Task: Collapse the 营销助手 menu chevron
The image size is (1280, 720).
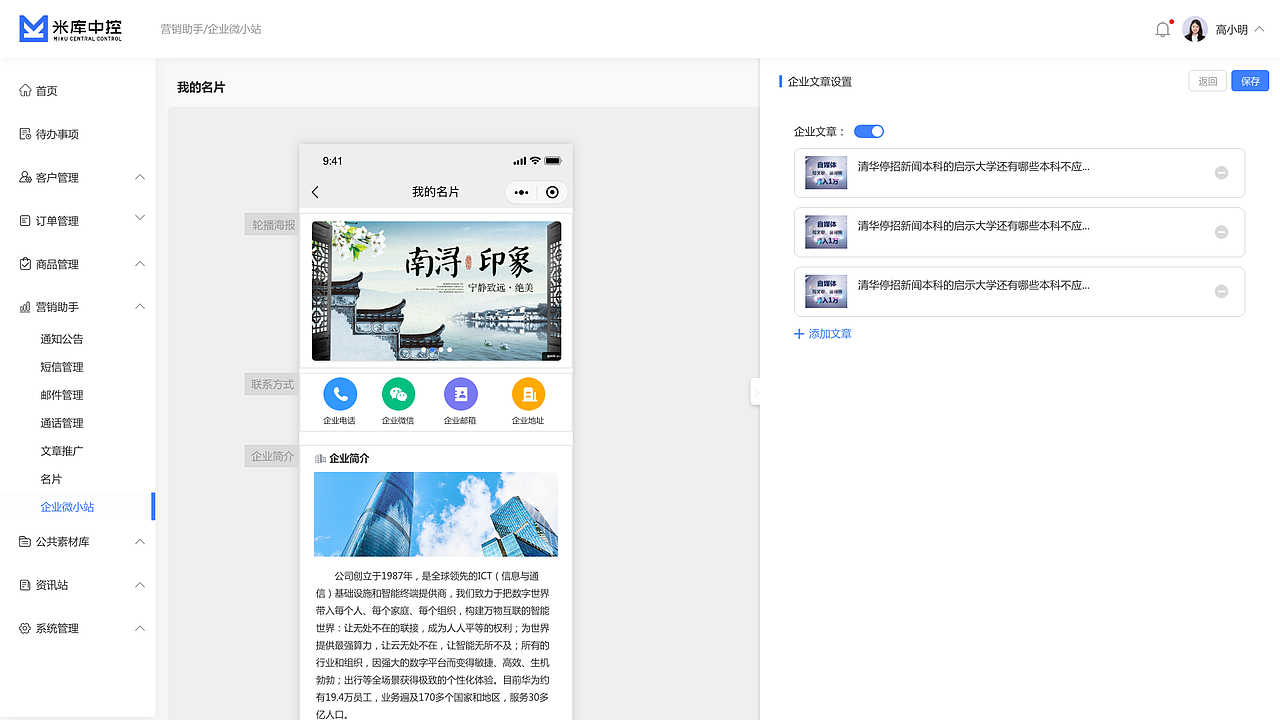Action: click(140, 307)
